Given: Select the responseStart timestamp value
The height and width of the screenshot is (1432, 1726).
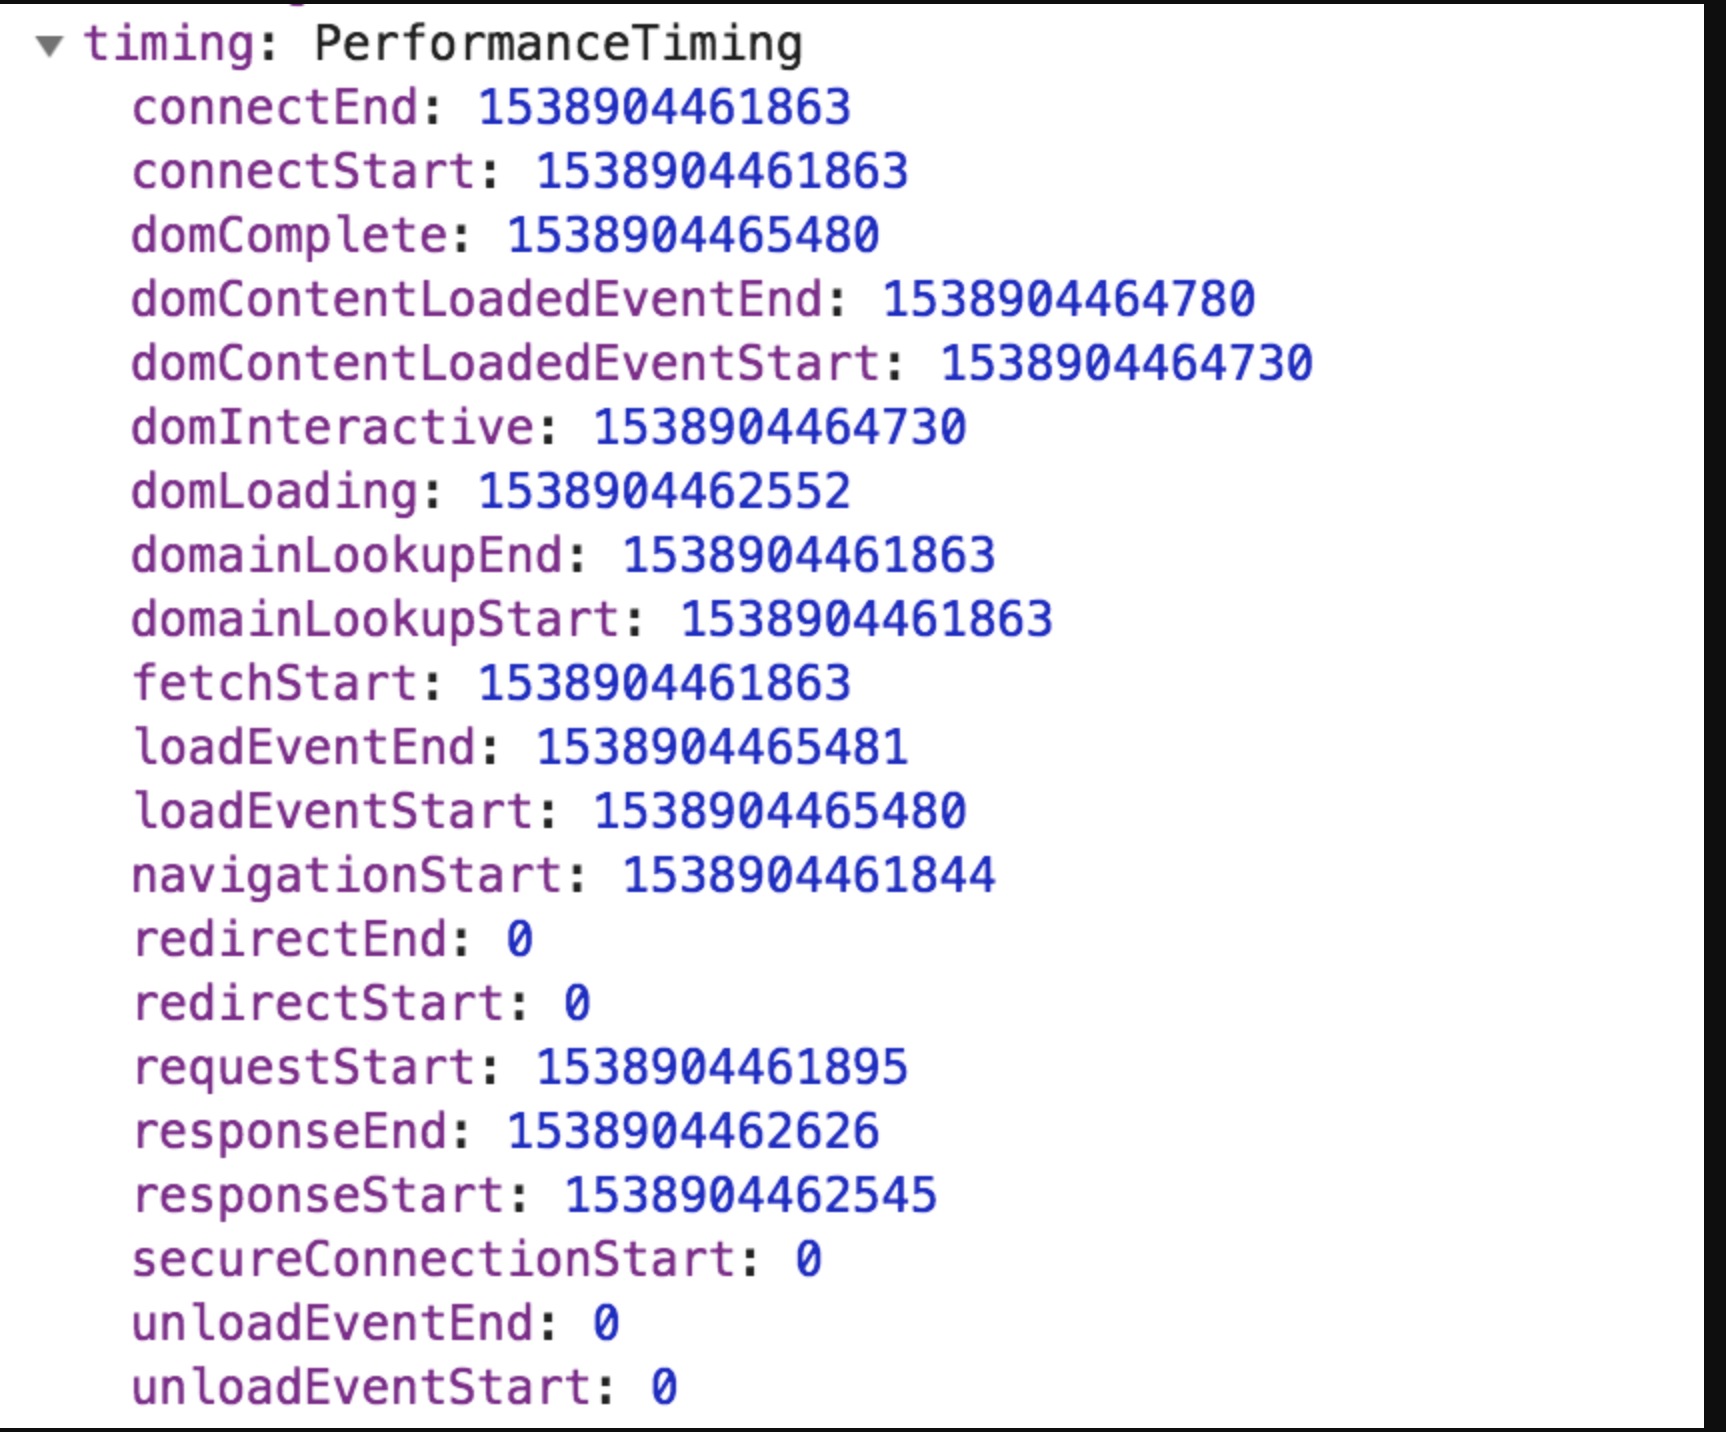Looking at the screenshot, I should (x=750, y=1196).
